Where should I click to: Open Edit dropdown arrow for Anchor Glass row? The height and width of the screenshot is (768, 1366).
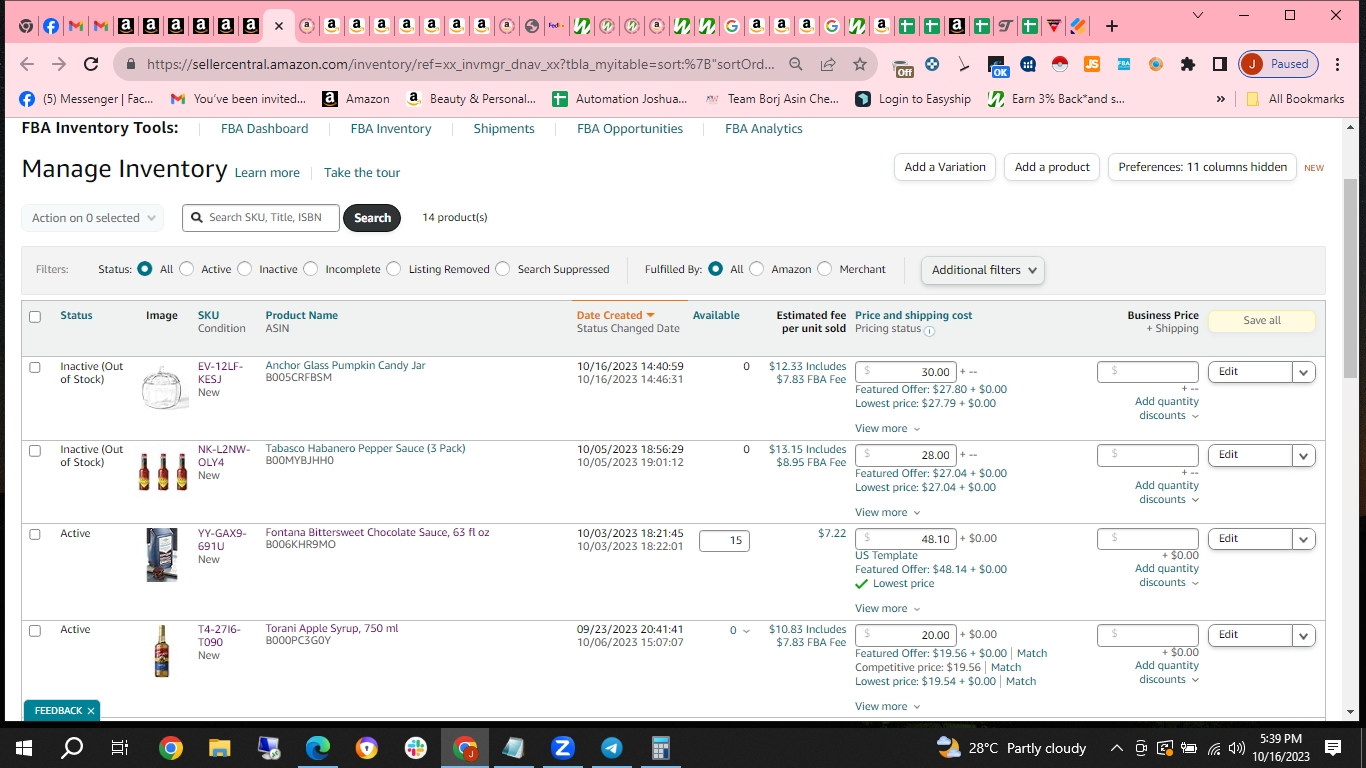pyautogui.click(x=1303, y=372)
